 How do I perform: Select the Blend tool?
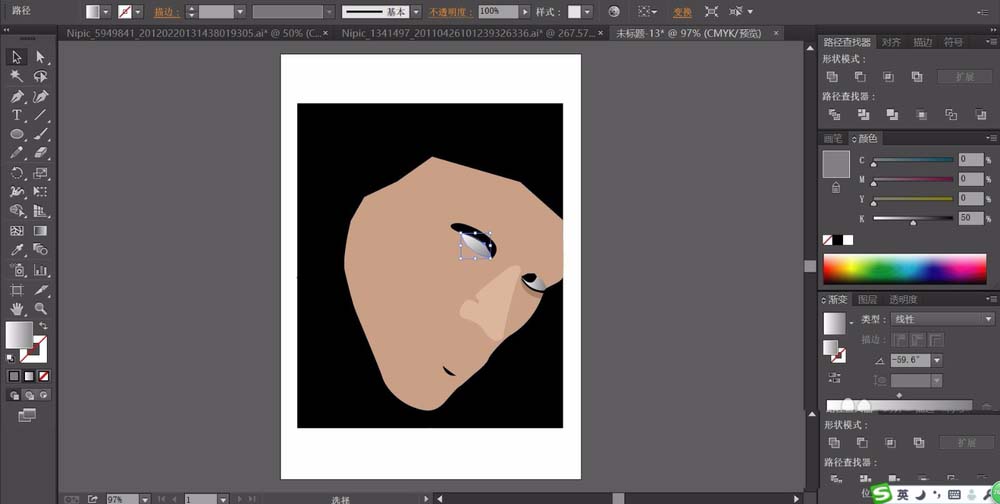(x=41, y=249)
